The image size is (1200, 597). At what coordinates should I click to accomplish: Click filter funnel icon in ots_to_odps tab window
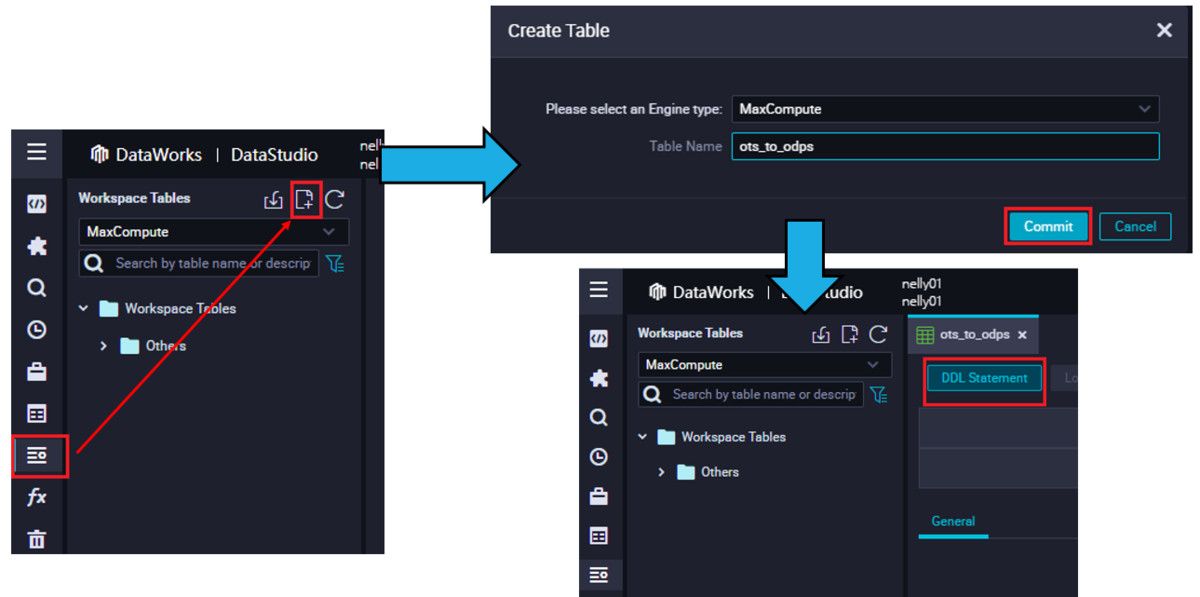[x=879, y=395]
